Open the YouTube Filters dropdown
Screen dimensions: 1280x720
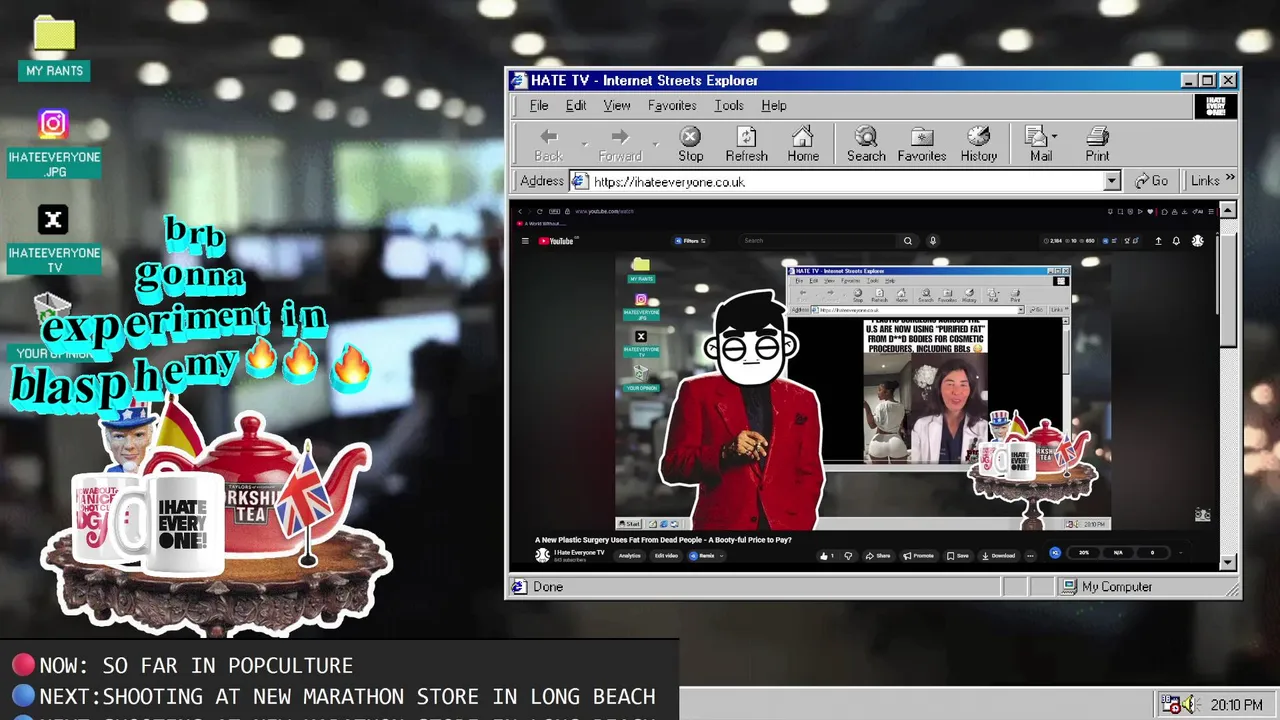tap(690, 241)
